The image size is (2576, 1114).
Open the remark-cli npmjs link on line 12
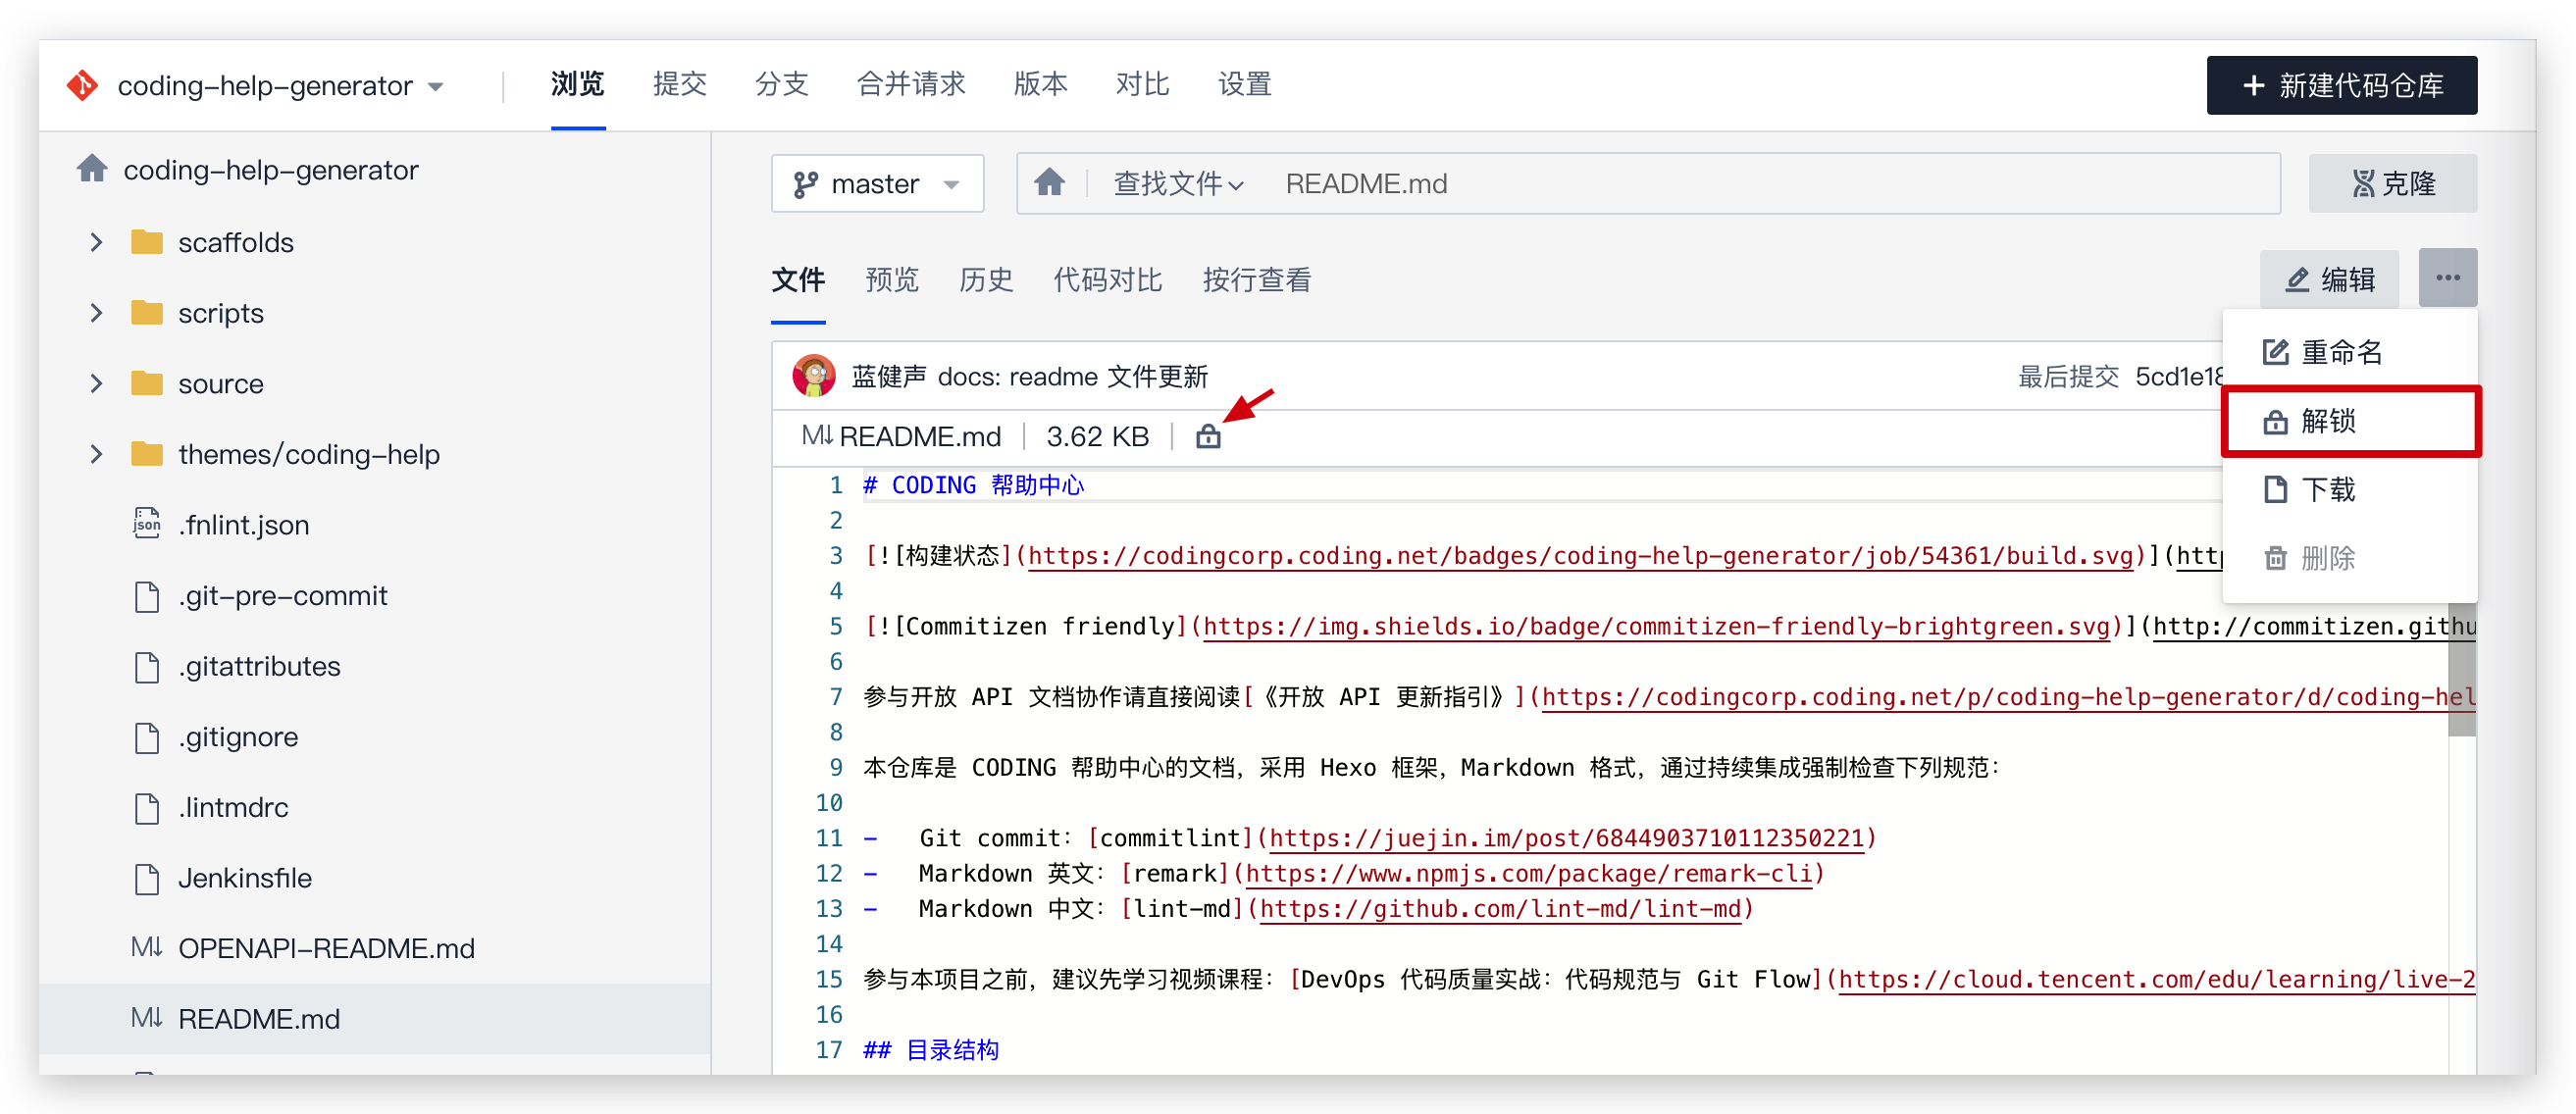point(1529,874)
